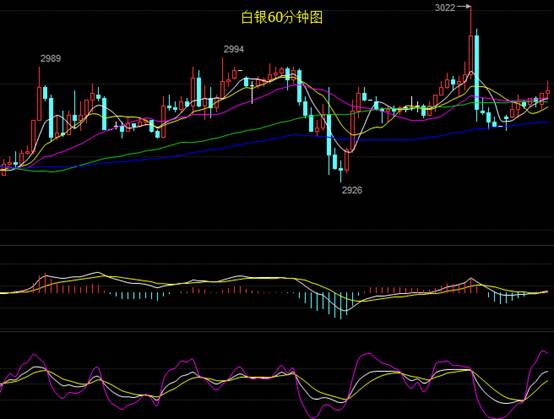Select the lowest candle above the 2926 label
This screenshot has height=419, width=554.
click(x=341, y=171)
